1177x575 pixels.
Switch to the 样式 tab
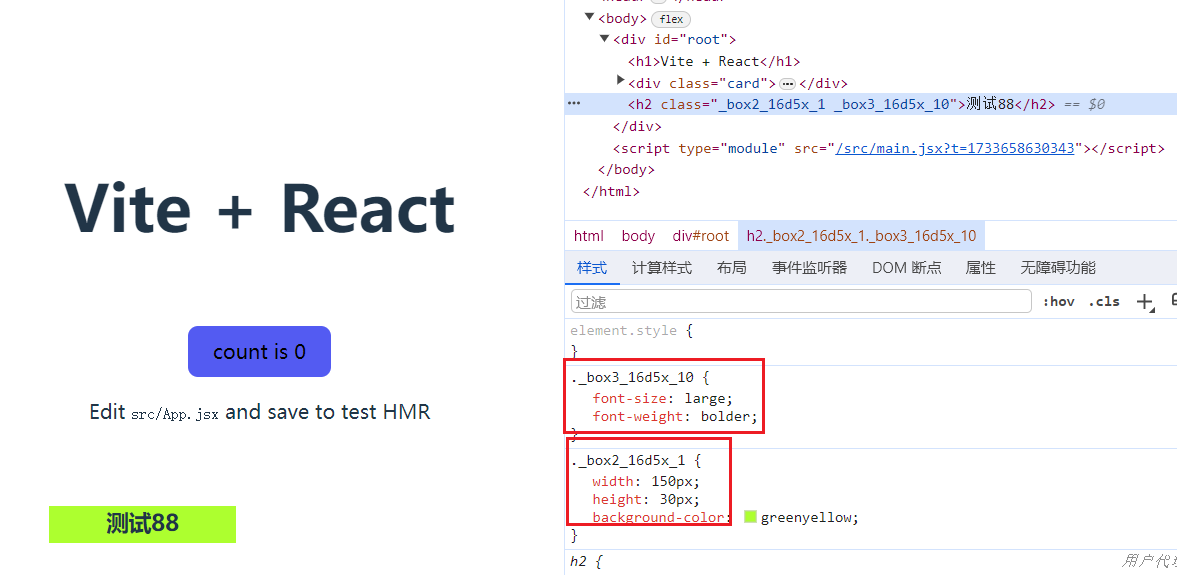[592, 268]
